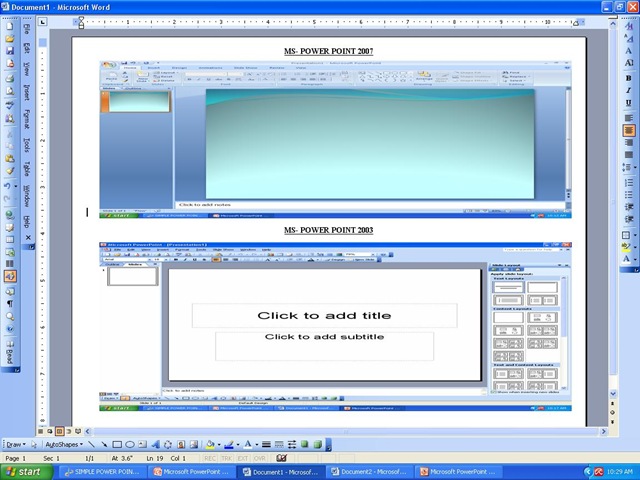Open Fill Color dropdown arrow
This screenshot has width=640, height=480.
[219, 444]
